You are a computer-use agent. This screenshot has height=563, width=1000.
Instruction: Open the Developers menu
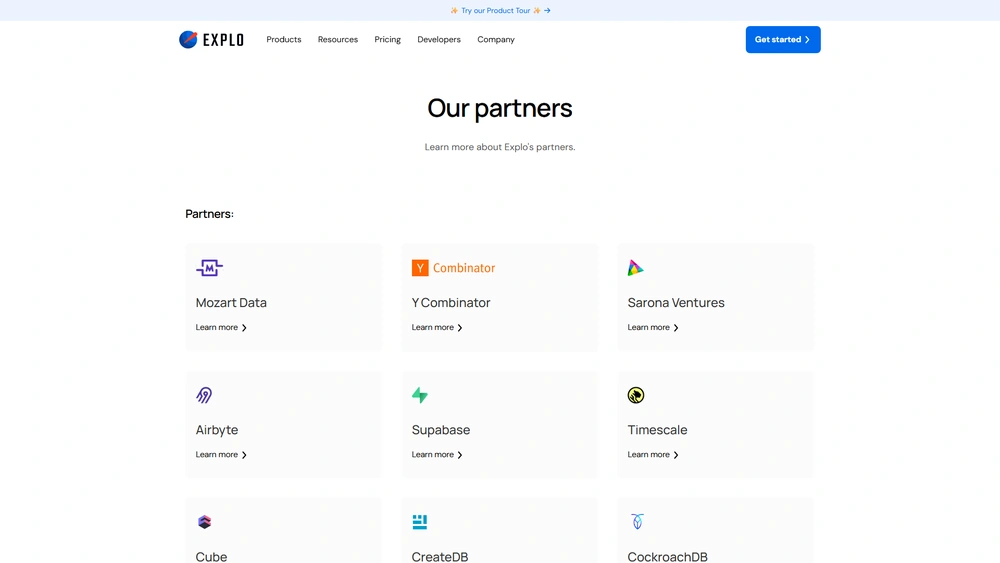[439, 40]
